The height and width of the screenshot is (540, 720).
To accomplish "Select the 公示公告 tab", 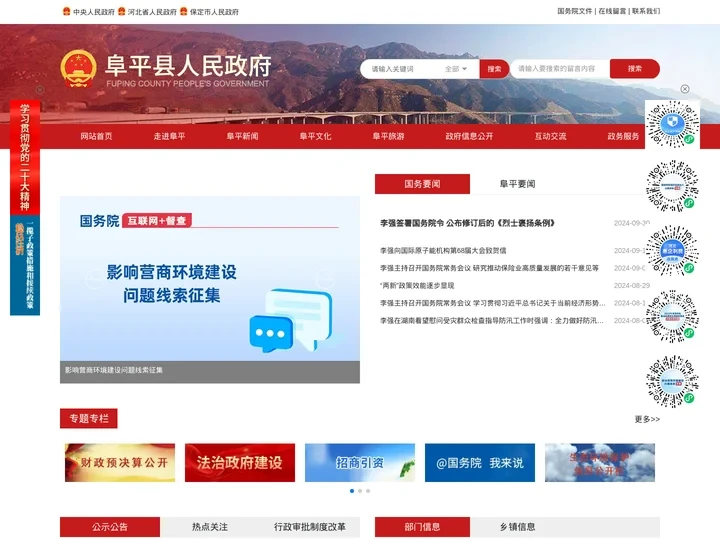I will [x=110, y=527].
